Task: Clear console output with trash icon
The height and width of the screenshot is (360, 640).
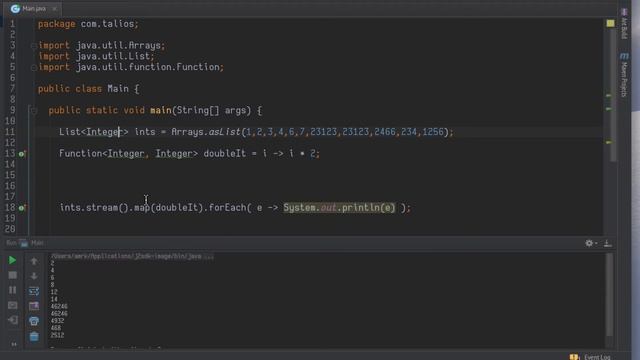Action: click(x=34, y=336)
